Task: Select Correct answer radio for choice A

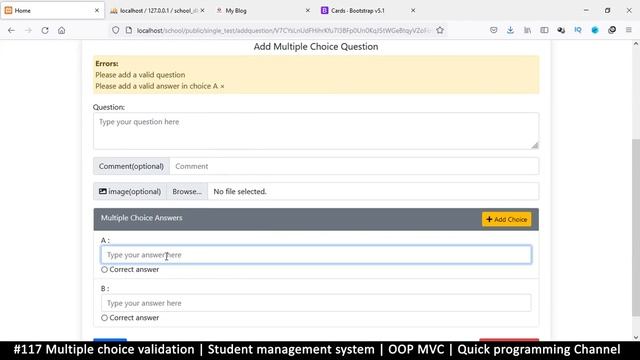Action: point(104,270)
